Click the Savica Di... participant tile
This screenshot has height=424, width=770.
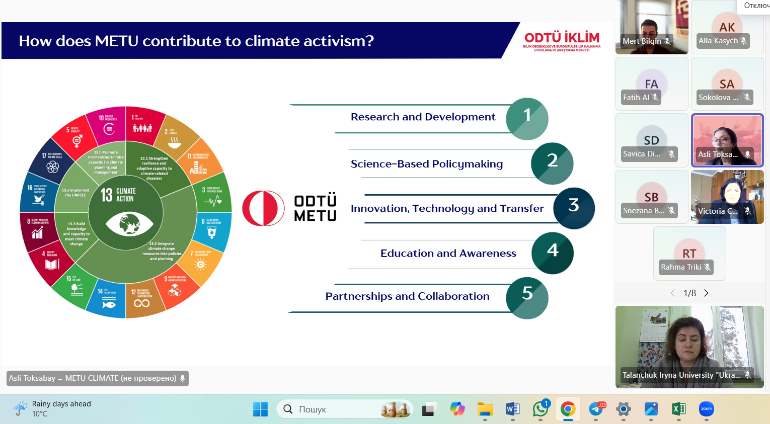click(650, 139)
